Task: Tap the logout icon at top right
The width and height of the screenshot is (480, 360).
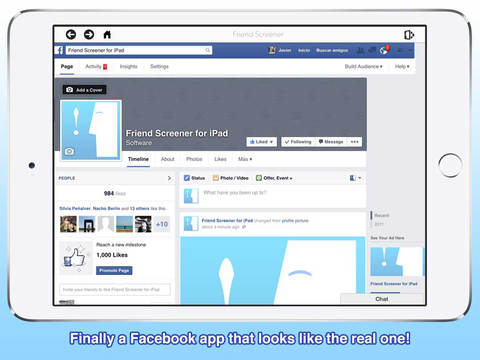Action: [409, 35]
